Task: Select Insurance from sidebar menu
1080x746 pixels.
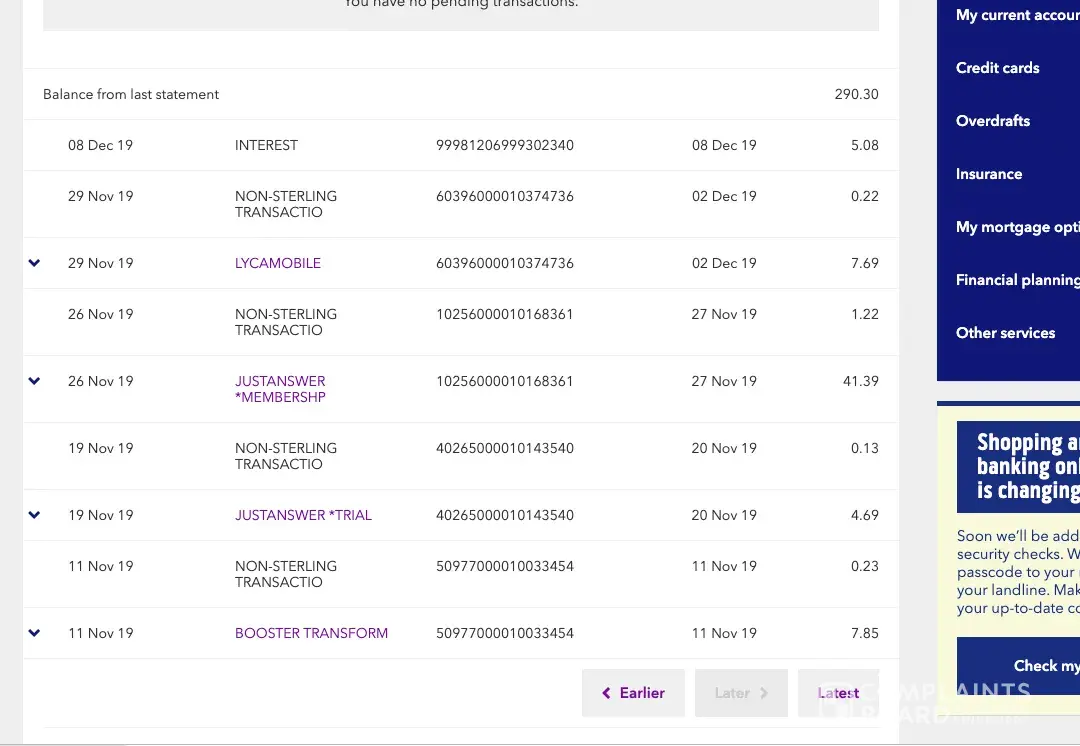Action: [x=989, y=174]
